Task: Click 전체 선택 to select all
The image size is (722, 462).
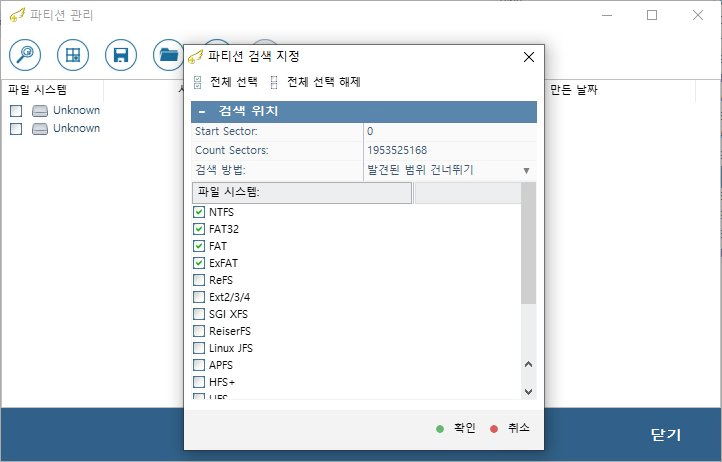Action: click(233, 82)
